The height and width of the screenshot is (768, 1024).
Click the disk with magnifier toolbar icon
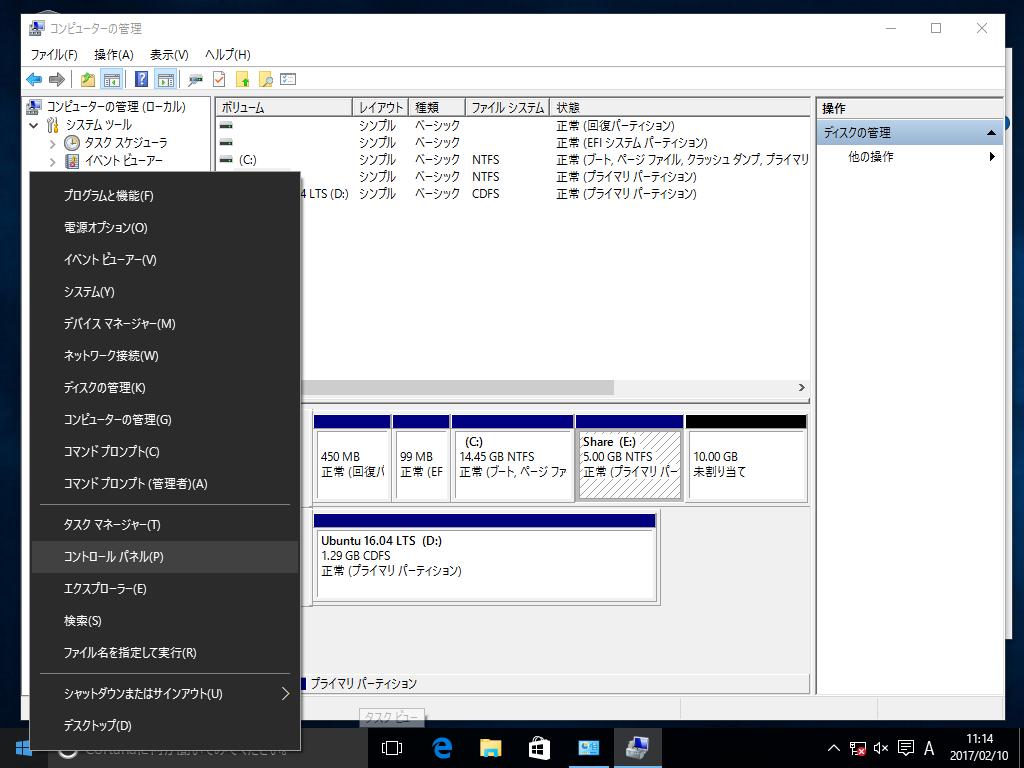195,80
